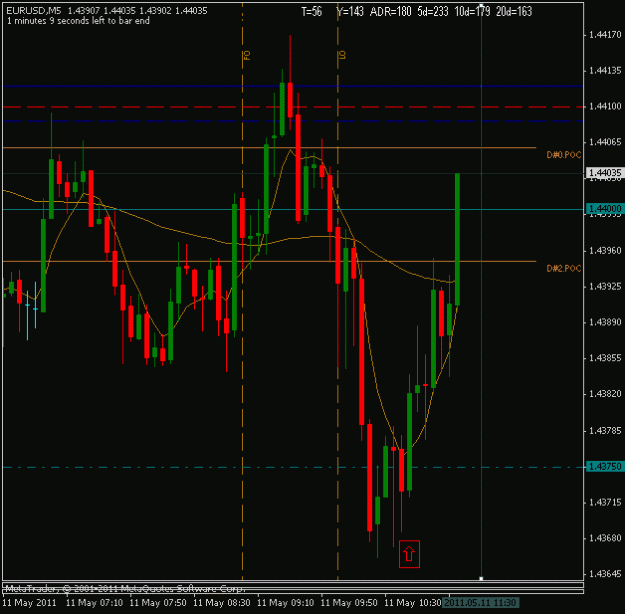The width and height of the screenshot is (625, 614).
Task: Click the 1.43820 price scale label
Action: click(x=605, y=394)
